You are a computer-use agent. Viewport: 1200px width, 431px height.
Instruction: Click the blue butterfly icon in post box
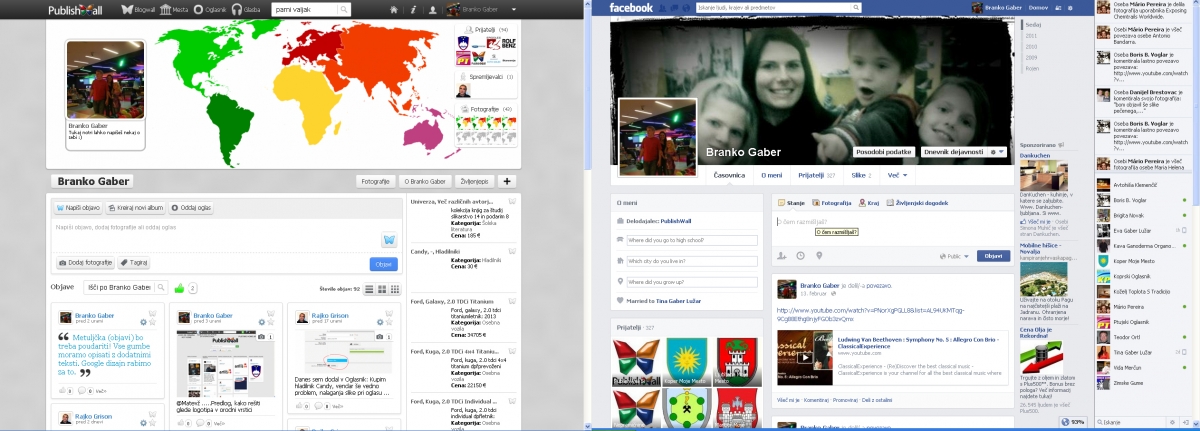pyautogui.click(x=387, y=240)
